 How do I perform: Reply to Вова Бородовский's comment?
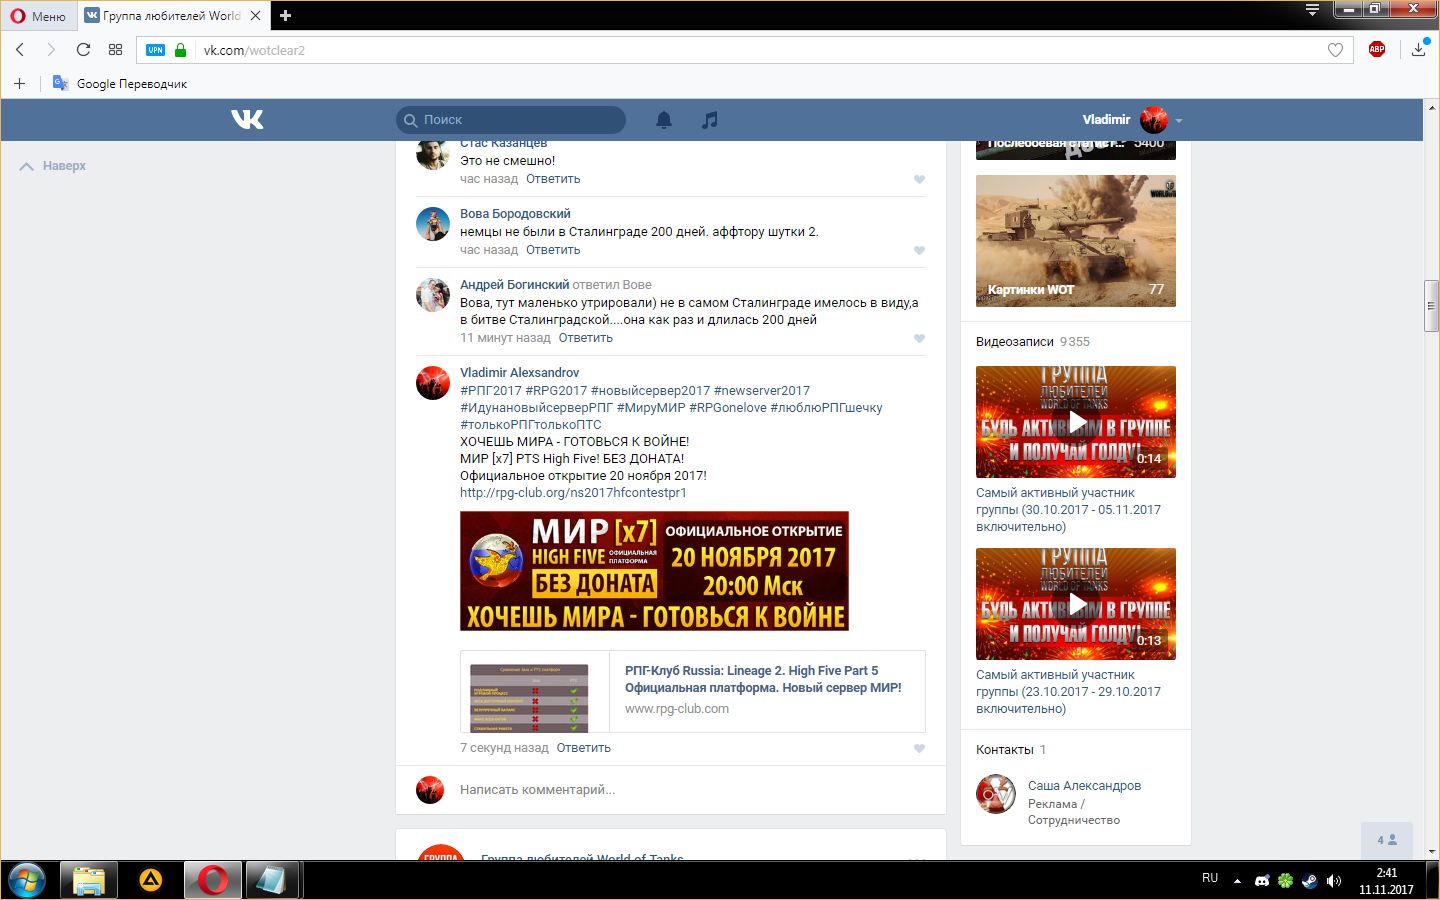(553, 250)
